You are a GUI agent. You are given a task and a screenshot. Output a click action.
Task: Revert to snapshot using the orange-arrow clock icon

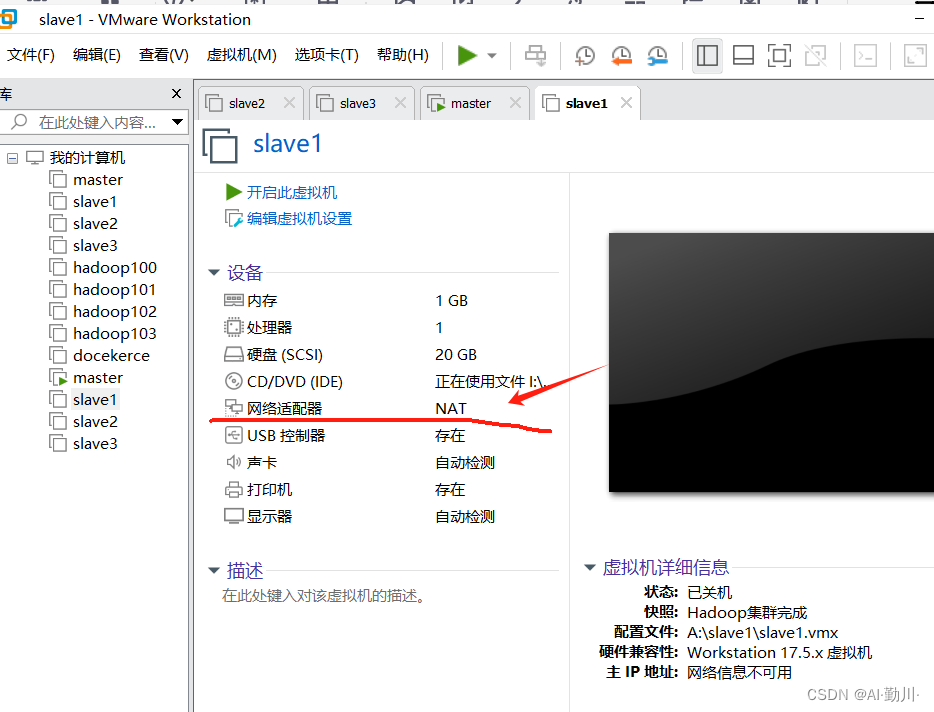point(621,55)
